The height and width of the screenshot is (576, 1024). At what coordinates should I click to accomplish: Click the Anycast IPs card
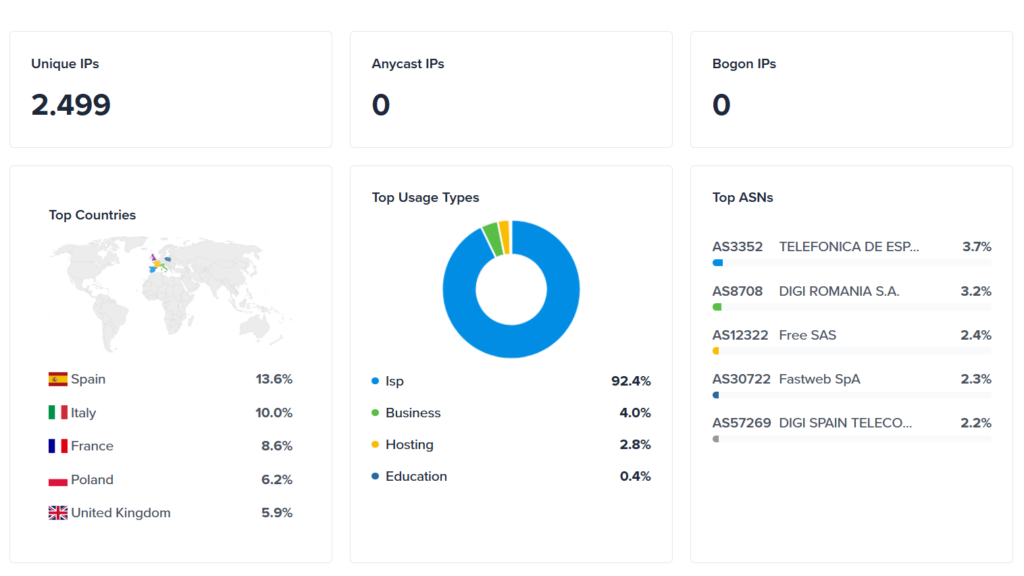point(511,89)
